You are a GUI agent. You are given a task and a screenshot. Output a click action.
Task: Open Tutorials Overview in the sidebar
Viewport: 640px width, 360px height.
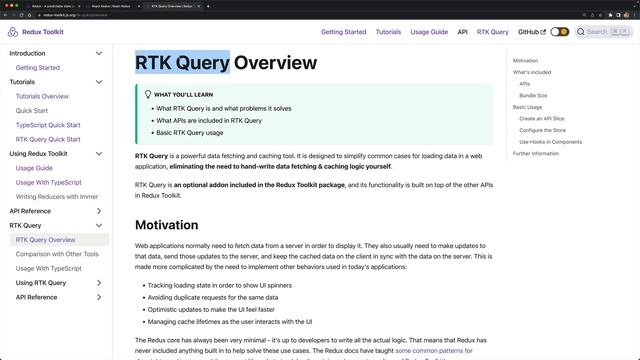[x=42, y=96]
